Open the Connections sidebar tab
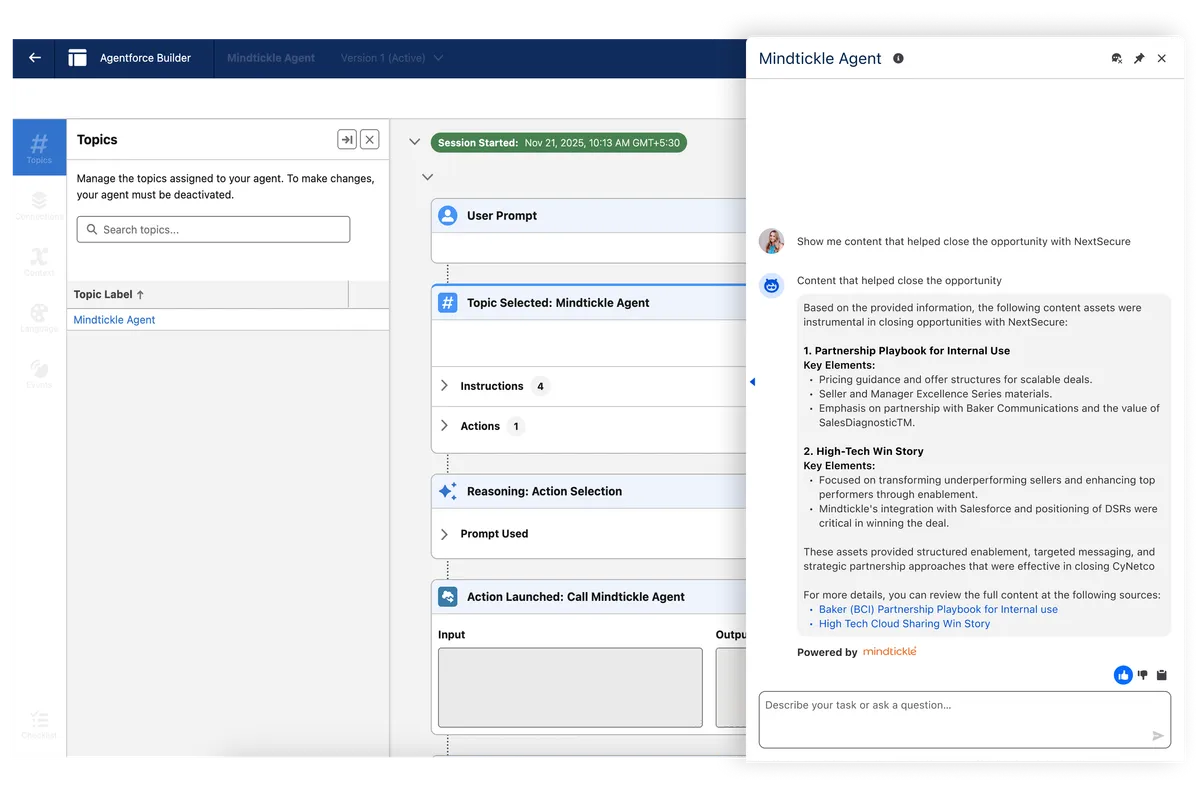1200x798 pixels. (39, 204)
